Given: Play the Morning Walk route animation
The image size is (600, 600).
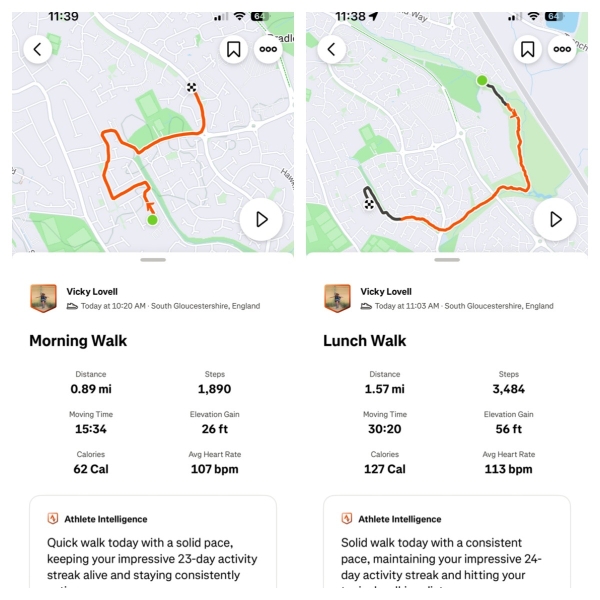Looking at the screenshot, I should [x=261, y=219].
